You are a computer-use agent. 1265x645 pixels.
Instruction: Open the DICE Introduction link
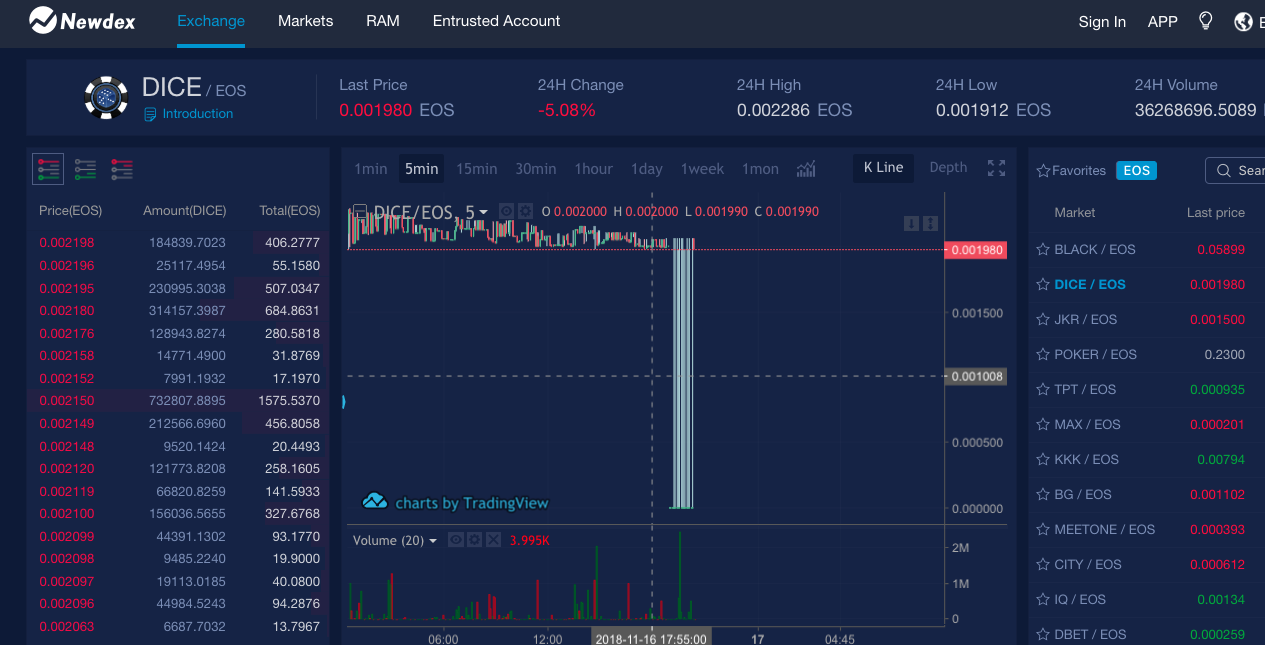tap(188, 114)
